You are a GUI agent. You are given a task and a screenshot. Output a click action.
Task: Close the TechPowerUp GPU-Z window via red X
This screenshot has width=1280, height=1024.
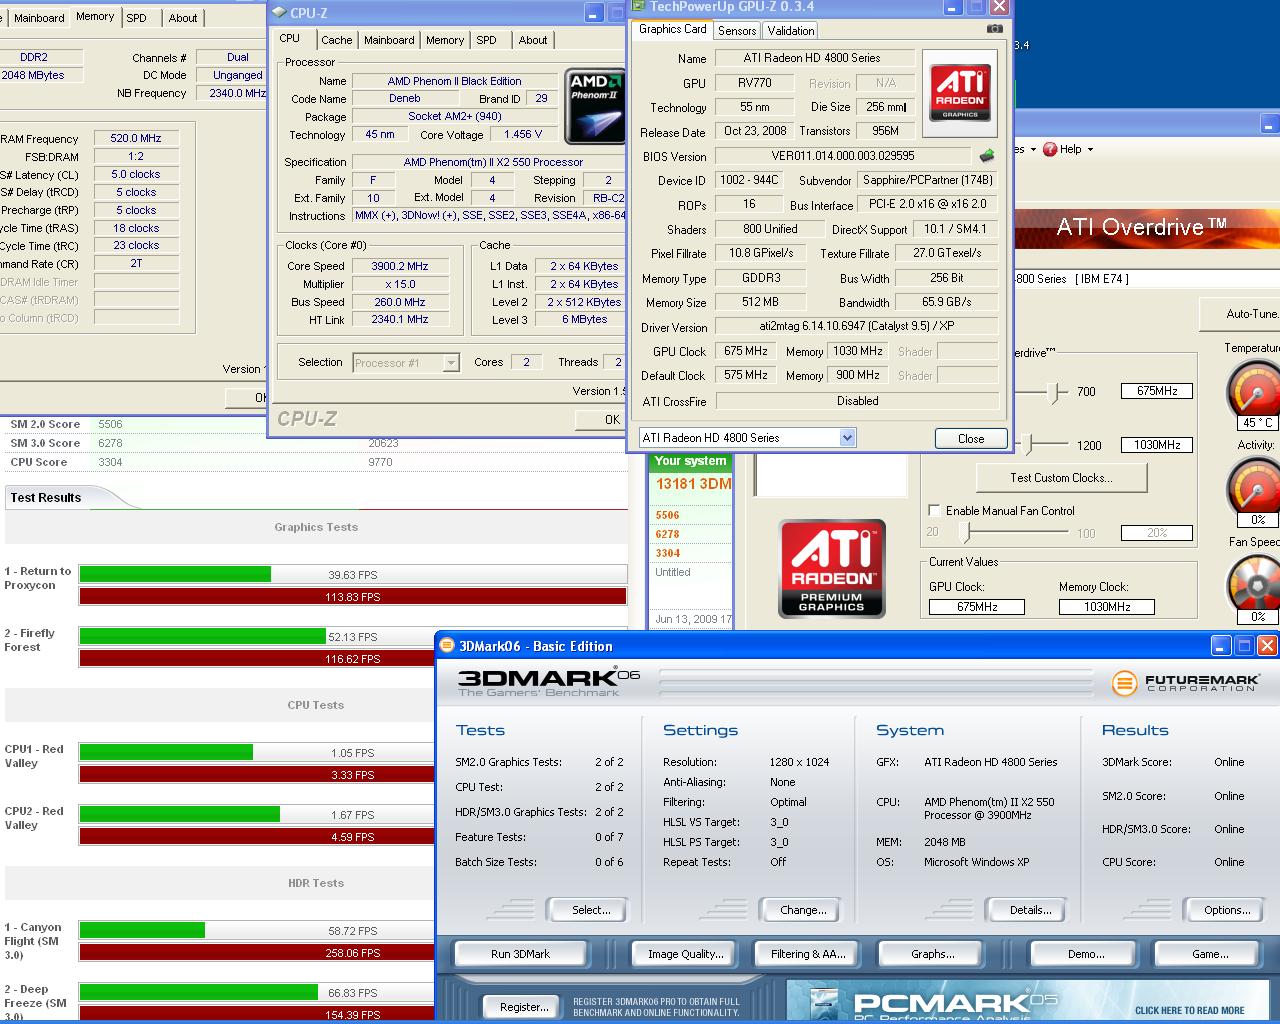point(999,7)
